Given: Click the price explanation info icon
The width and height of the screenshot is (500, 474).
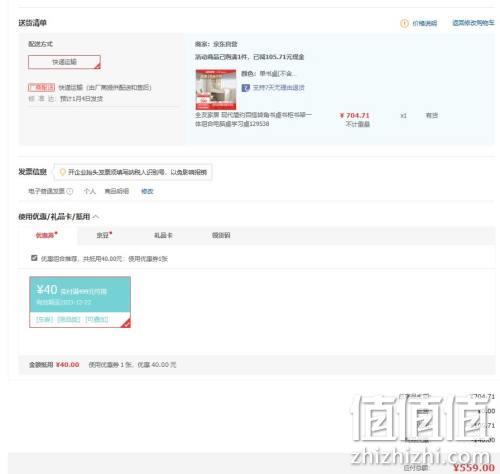Looking at the screenshot, I should click(x=404, y=23).
